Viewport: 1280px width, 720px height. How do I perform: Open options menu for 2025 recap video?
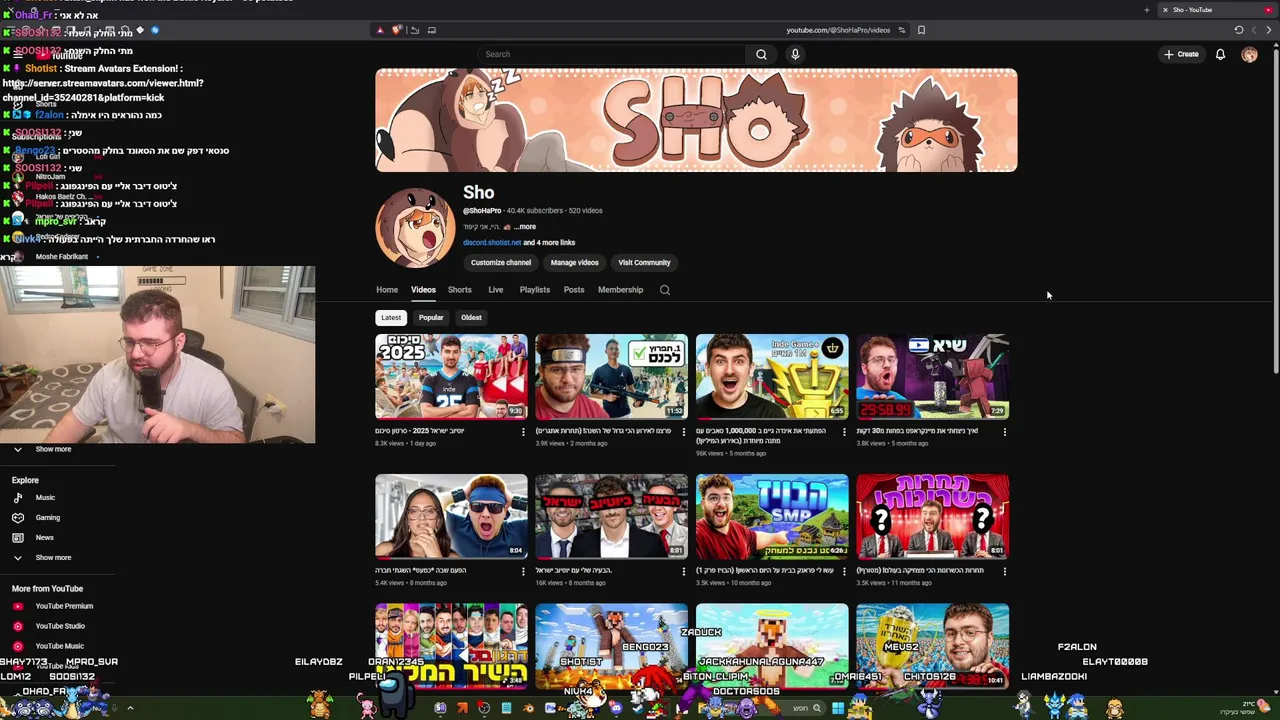[x=523, y=432]
